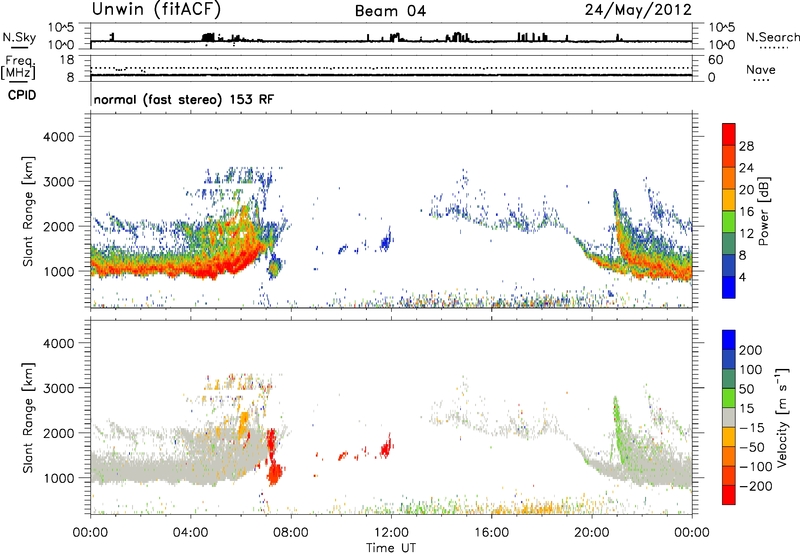Click the '16:00' time axis tick label
The width and height of the screenshot is (800, 554).
(x=491, y=533)
